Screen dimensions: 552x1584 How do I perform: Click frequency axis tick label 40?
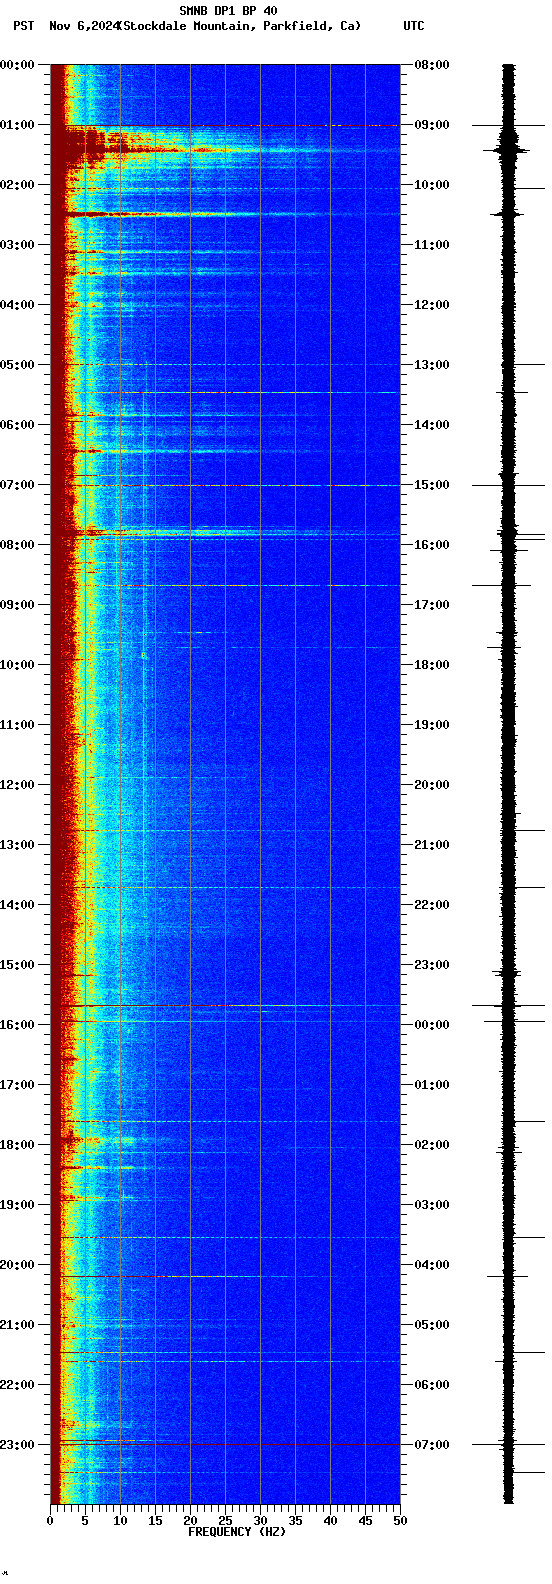point(330,1521)
